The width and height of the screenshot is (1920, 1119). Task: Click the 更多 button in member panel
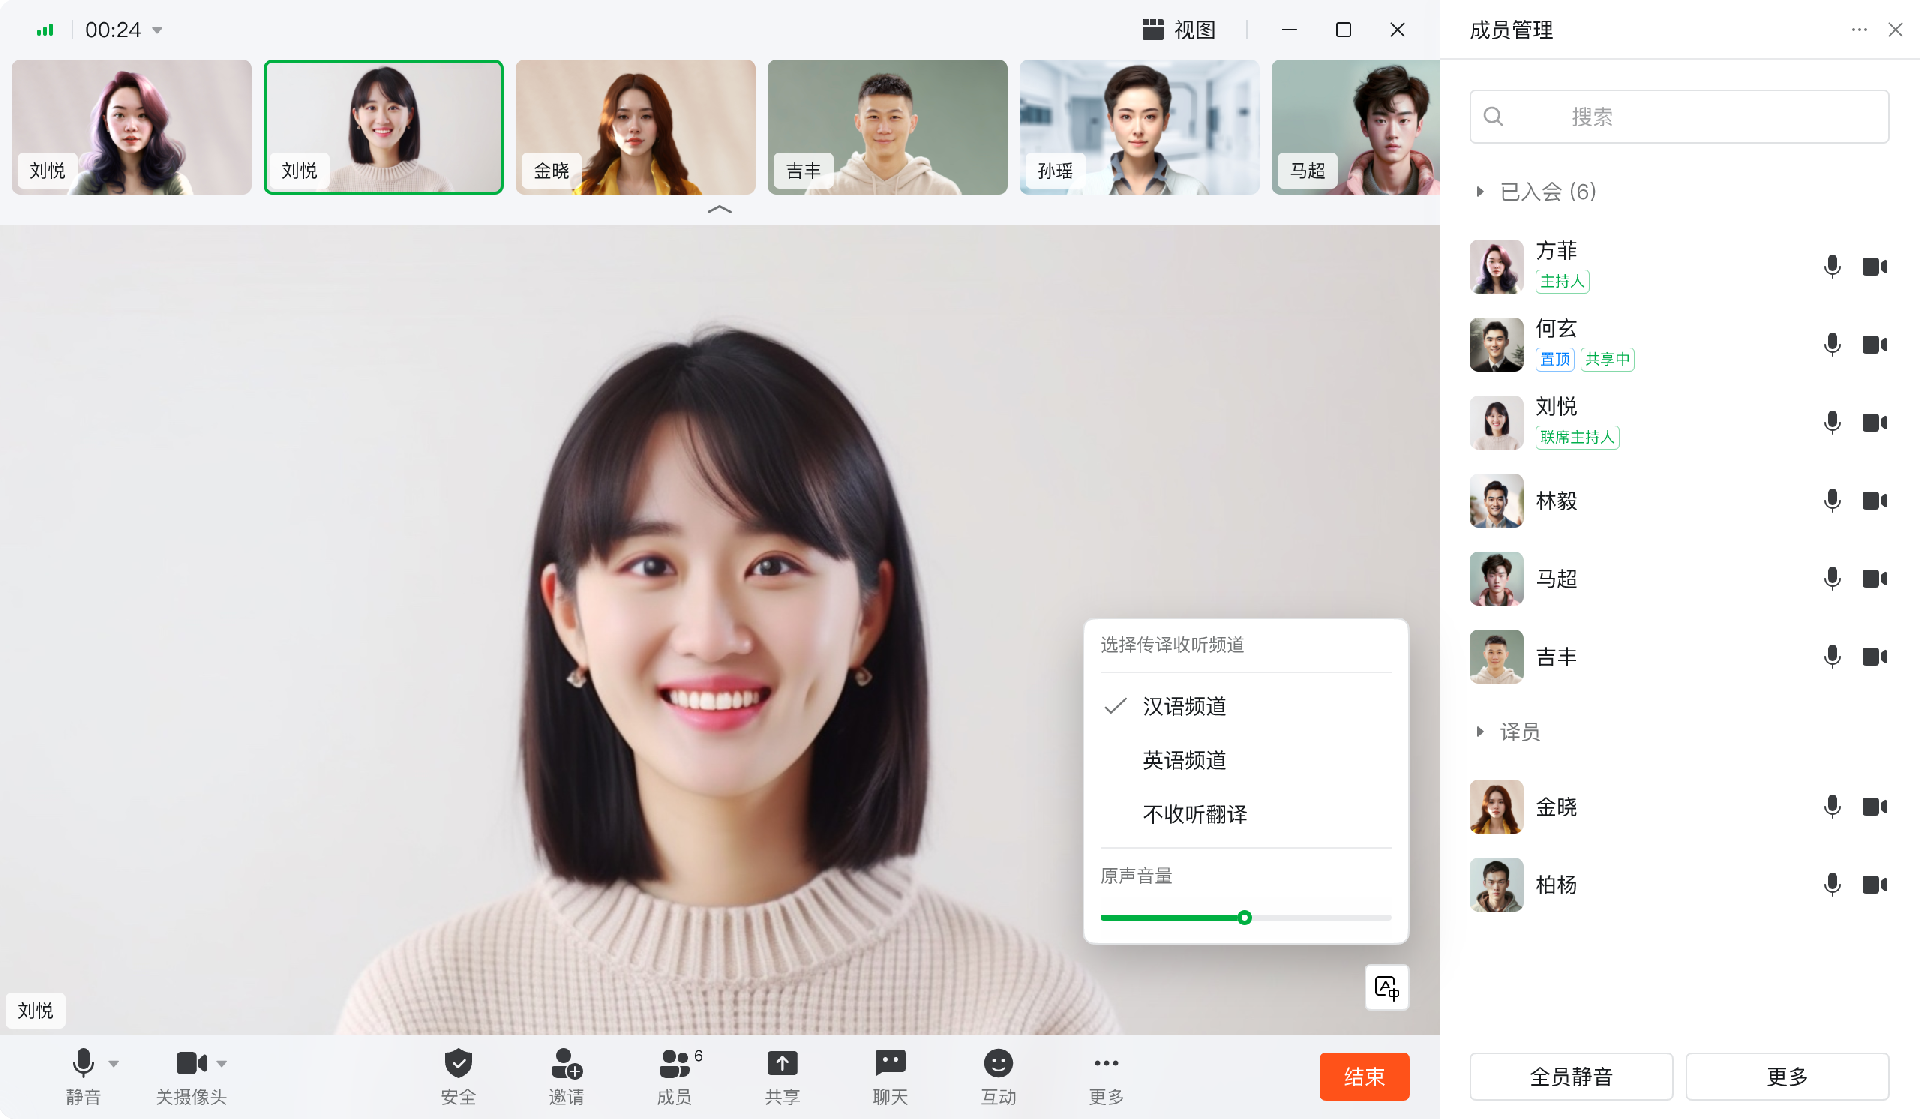1787,1077
